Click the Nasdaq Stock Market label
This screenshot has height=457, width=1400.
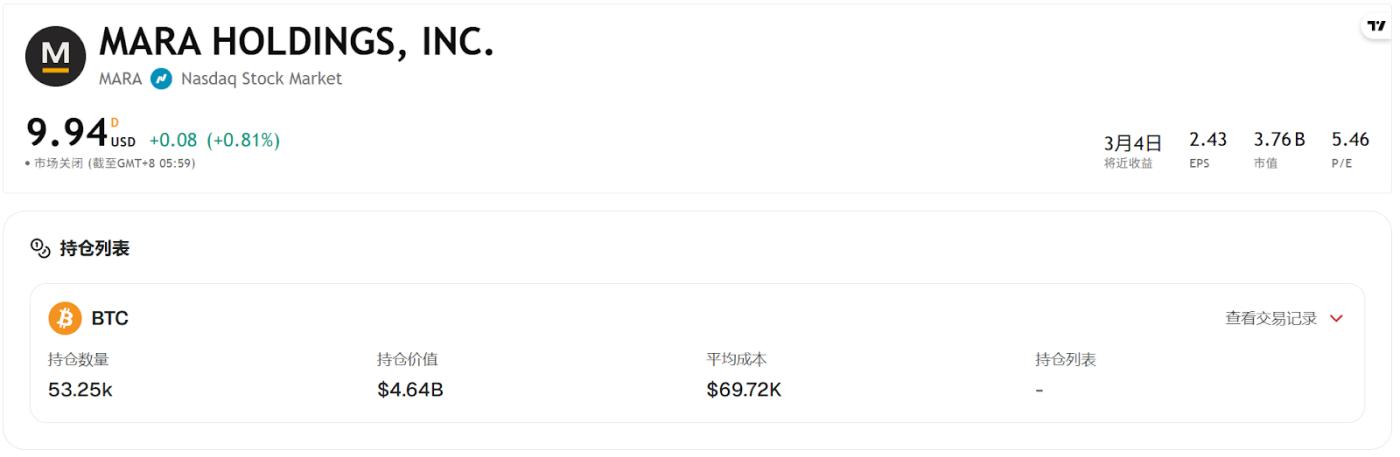[x=261, y=79]
